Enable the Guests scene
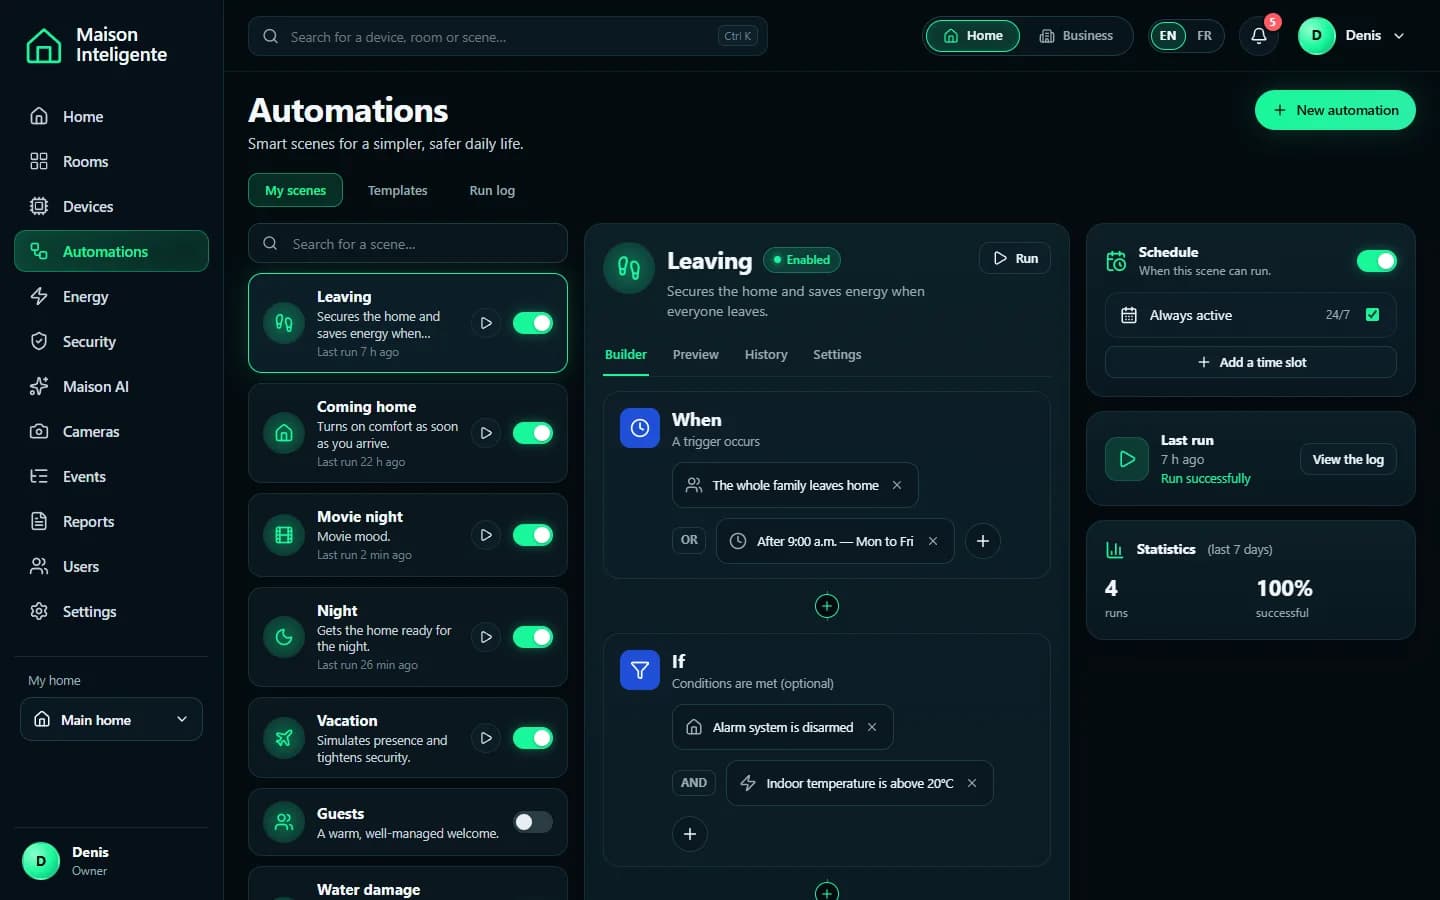The width and height of the screenshot is (1440, 900). (533, 822)
